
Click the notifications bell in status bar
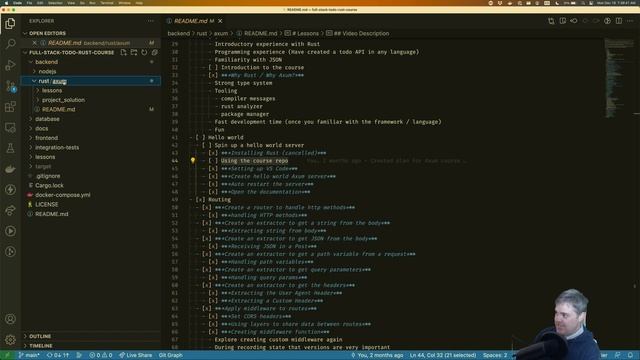[631, 355]
